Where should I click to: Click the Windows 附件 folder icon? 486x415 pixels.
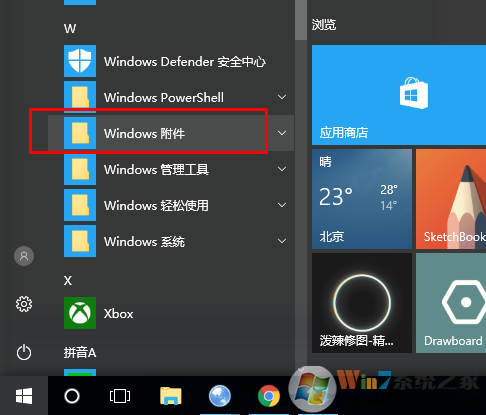pos(80,133)
